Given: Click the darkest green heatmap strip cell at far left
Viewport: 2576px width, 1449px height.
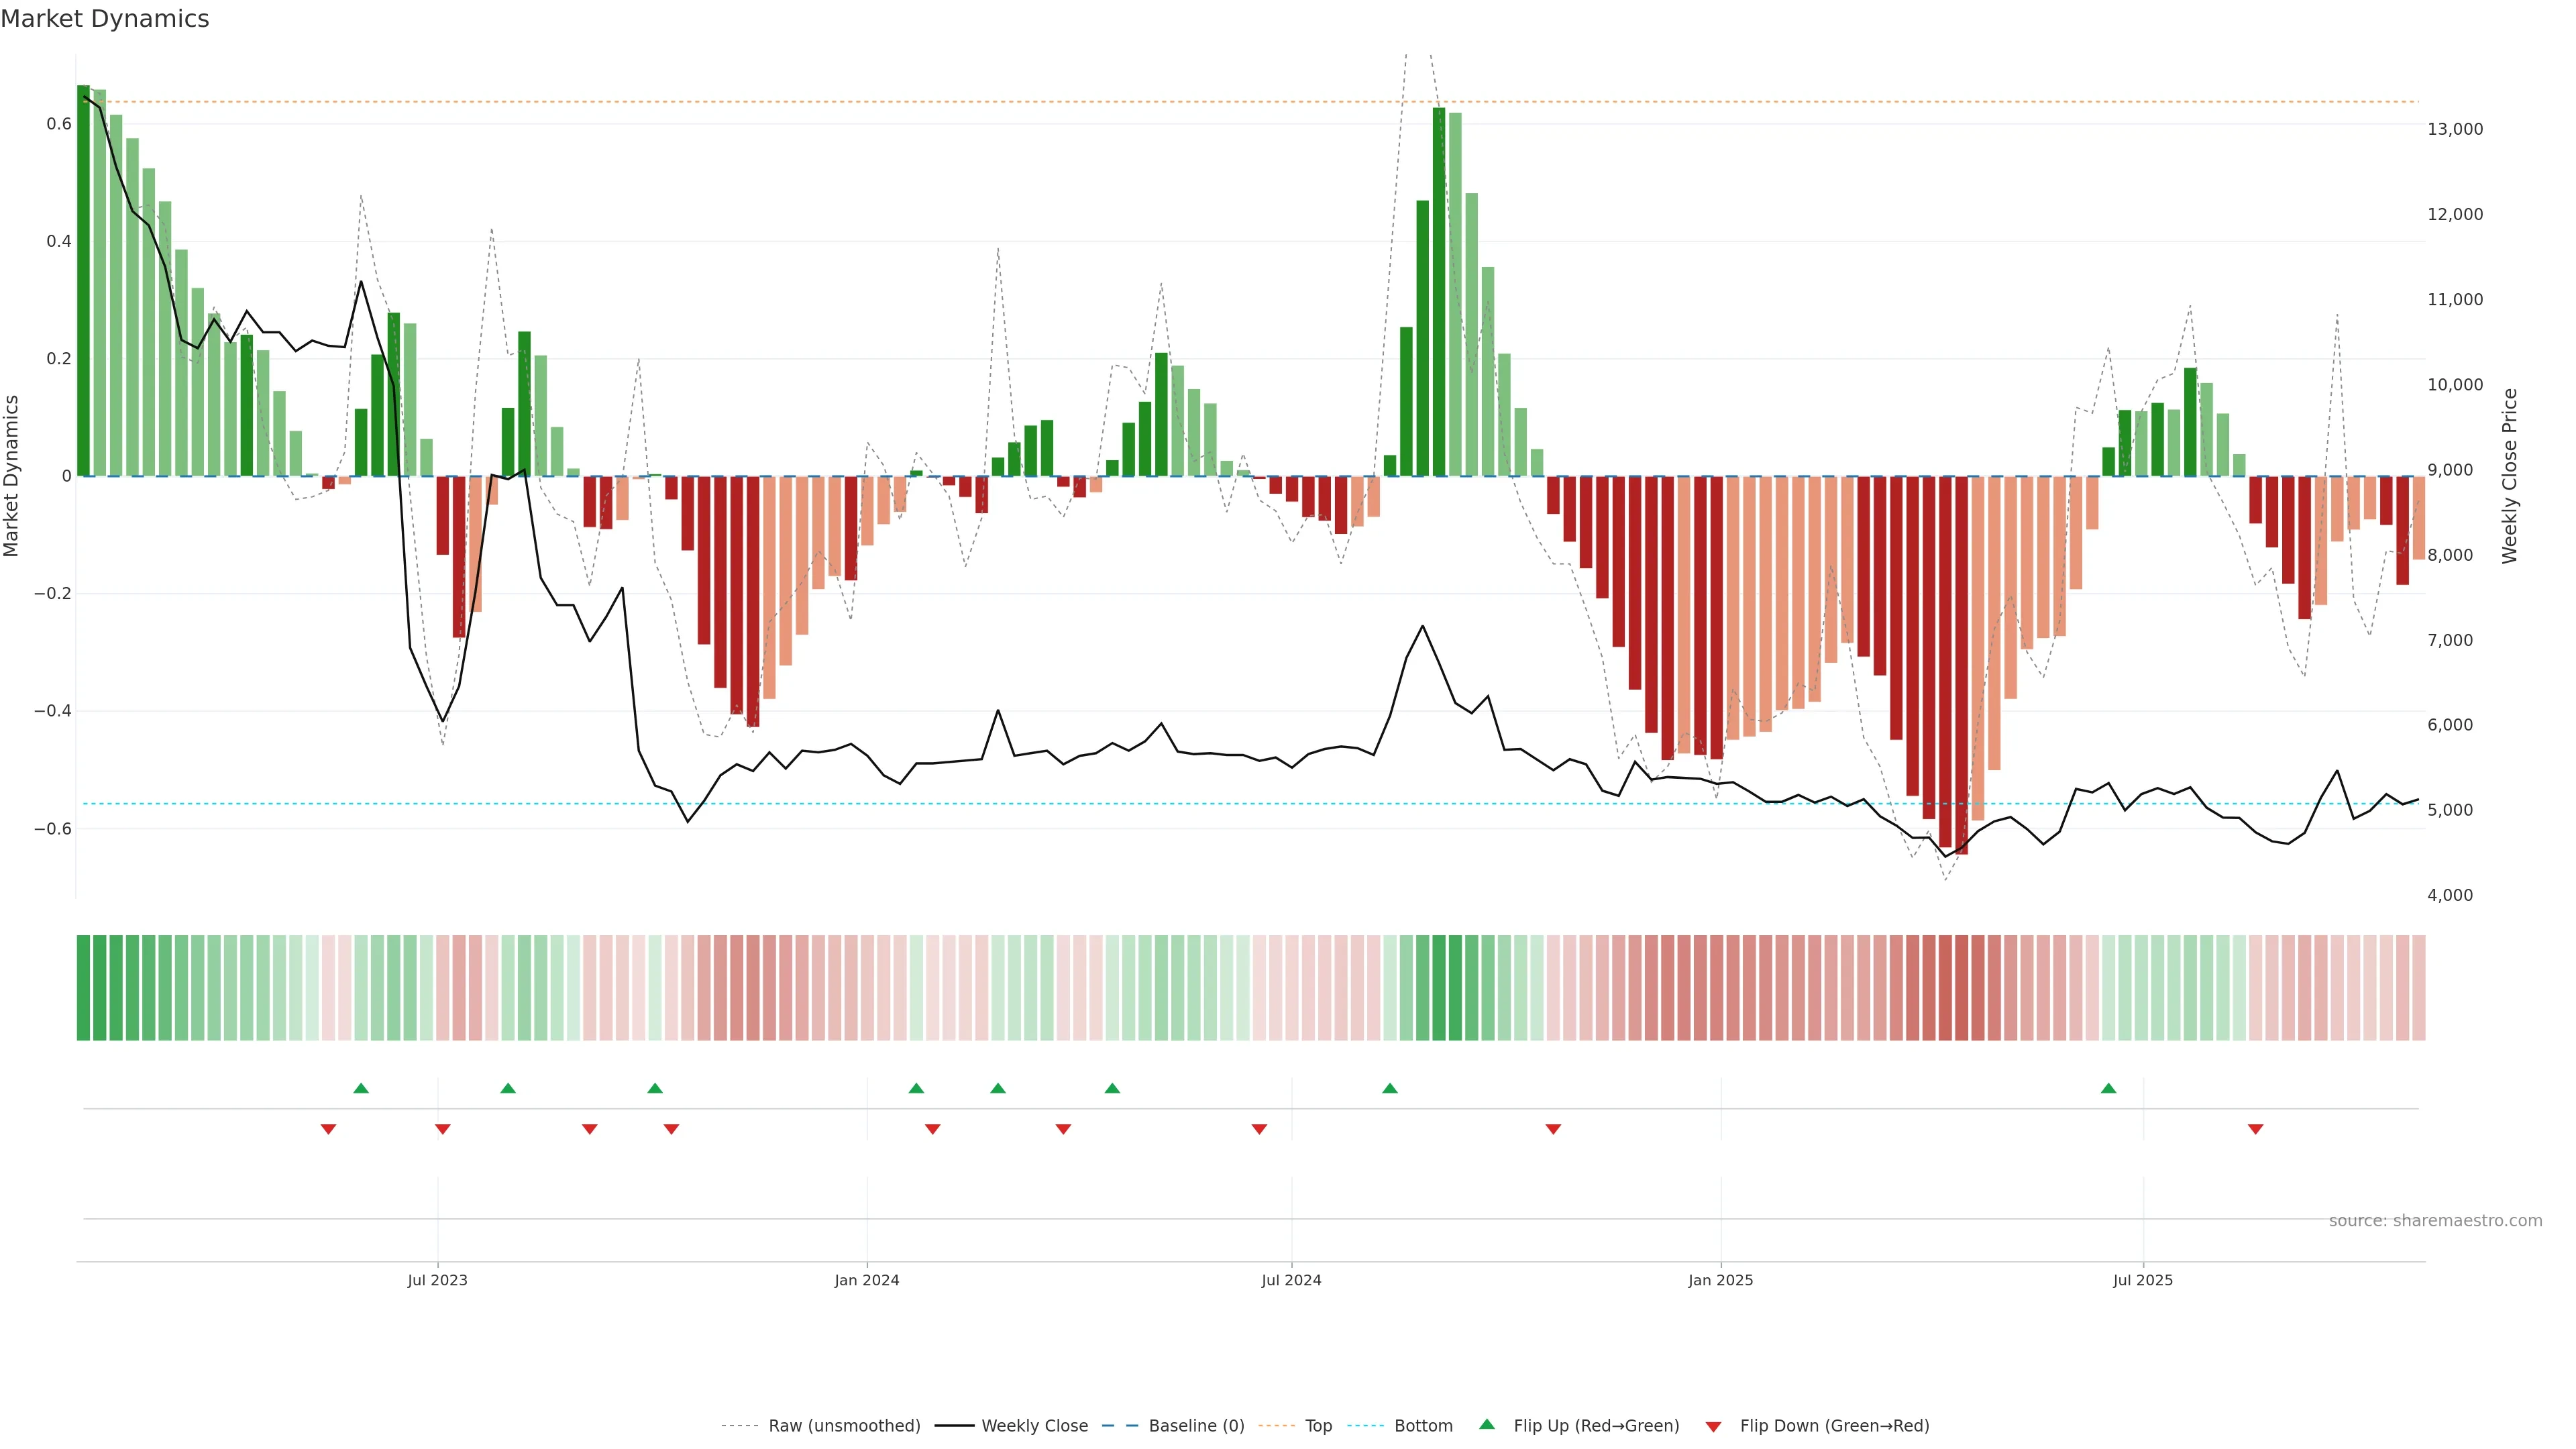Looking at the screenshot, I should [x=83, y=987].
